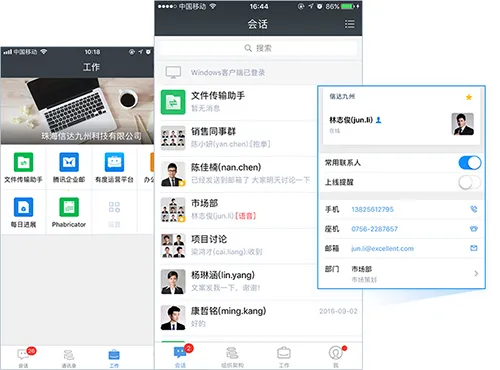Click the 2016-09-02 date stamp
This screenshot has width=500, height=370.
tap(338, 311)
